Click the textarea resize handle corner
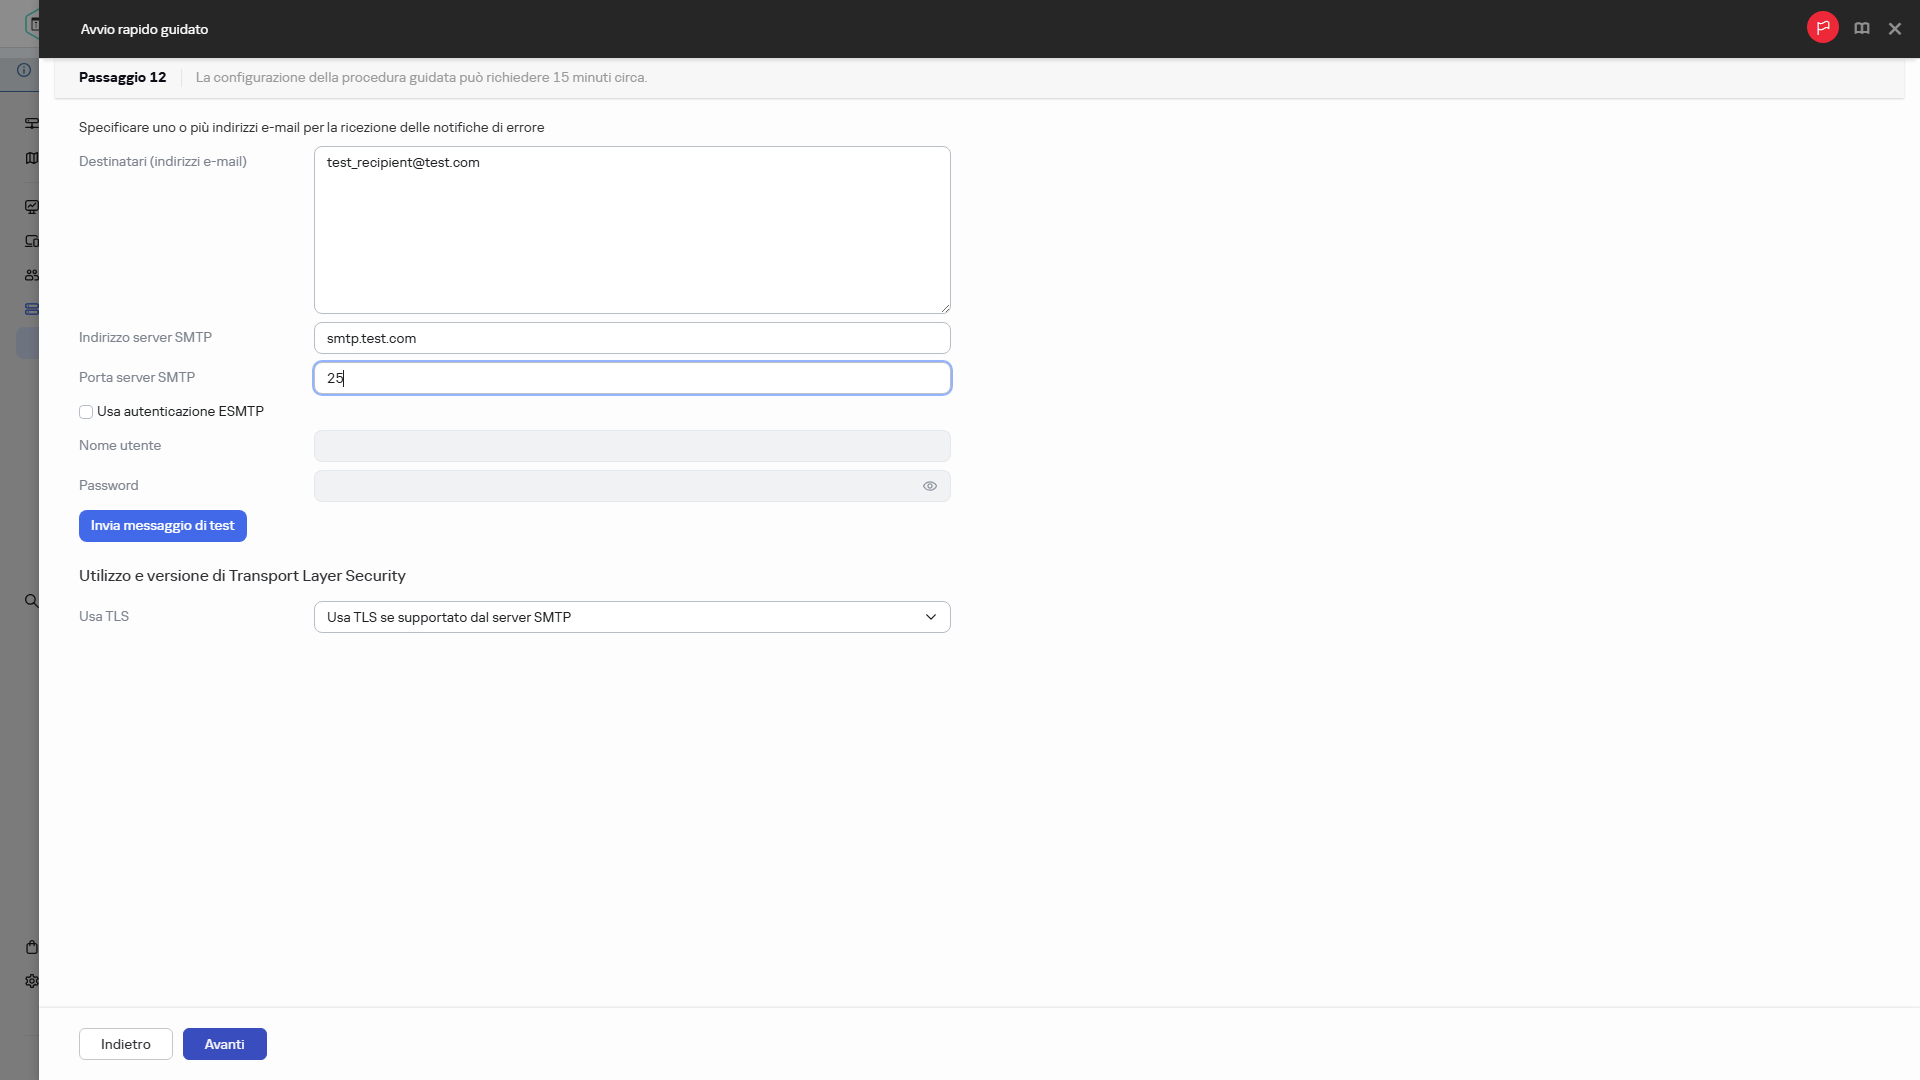Screen dimensions: 1920x1080 (945, 309)
